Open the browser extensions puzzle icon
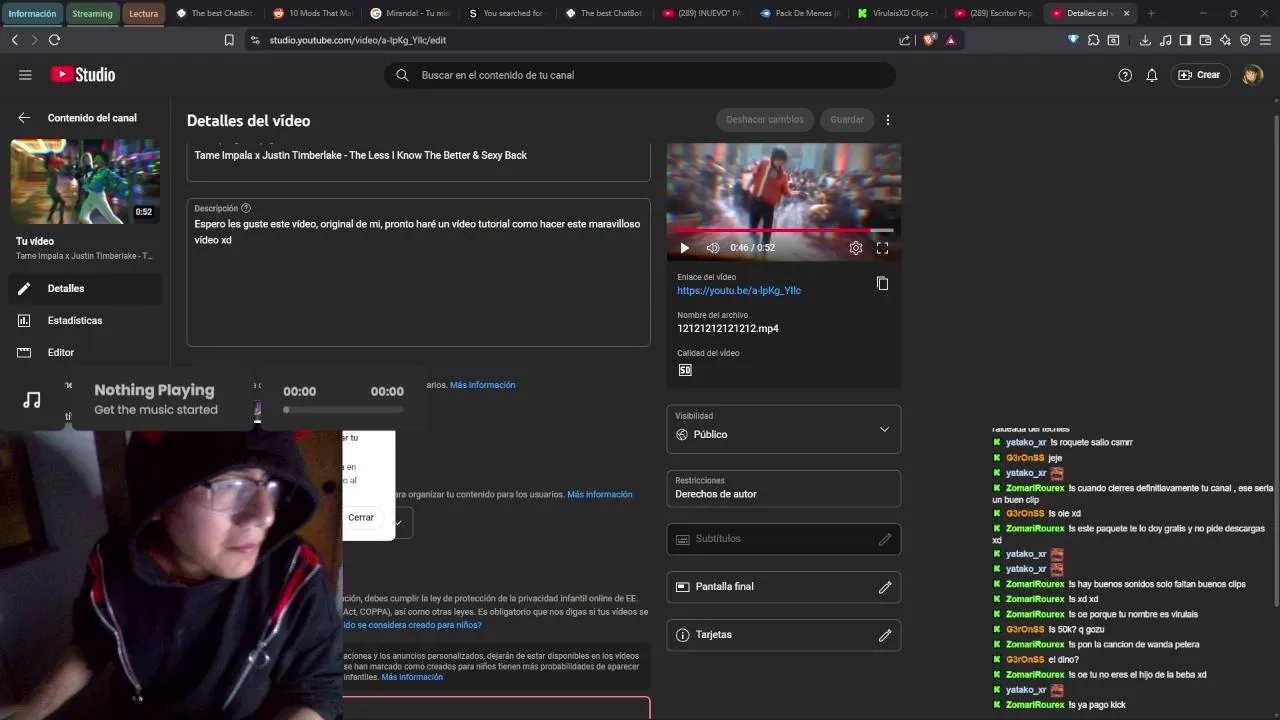1280x720 pixels. (1093, 40)
